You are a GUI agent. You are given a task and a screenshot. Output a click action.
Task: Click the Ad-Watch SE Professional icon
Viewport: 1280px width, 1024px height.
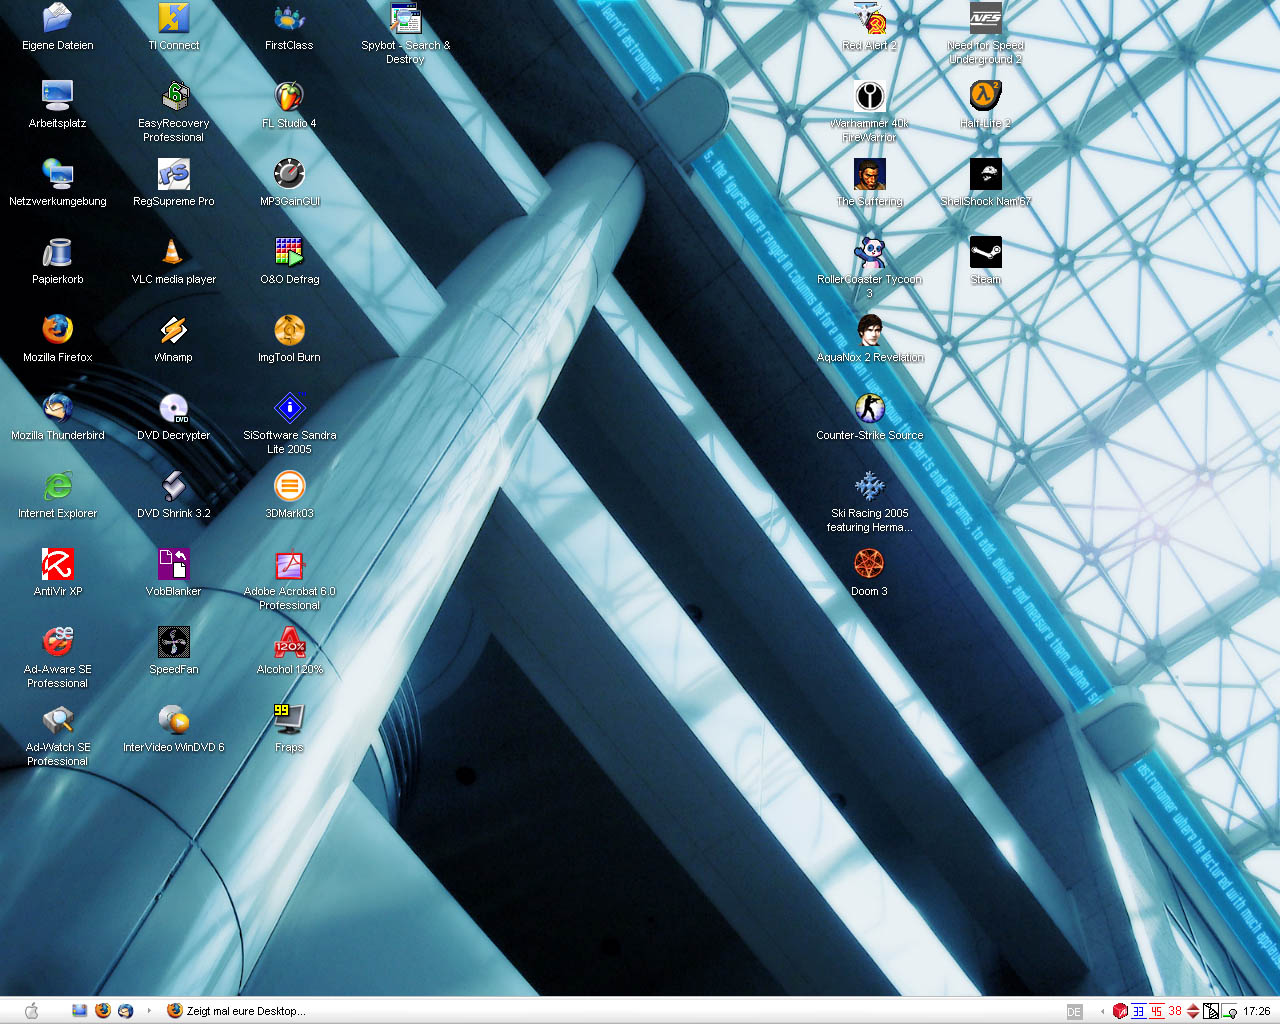click(58, 720)
